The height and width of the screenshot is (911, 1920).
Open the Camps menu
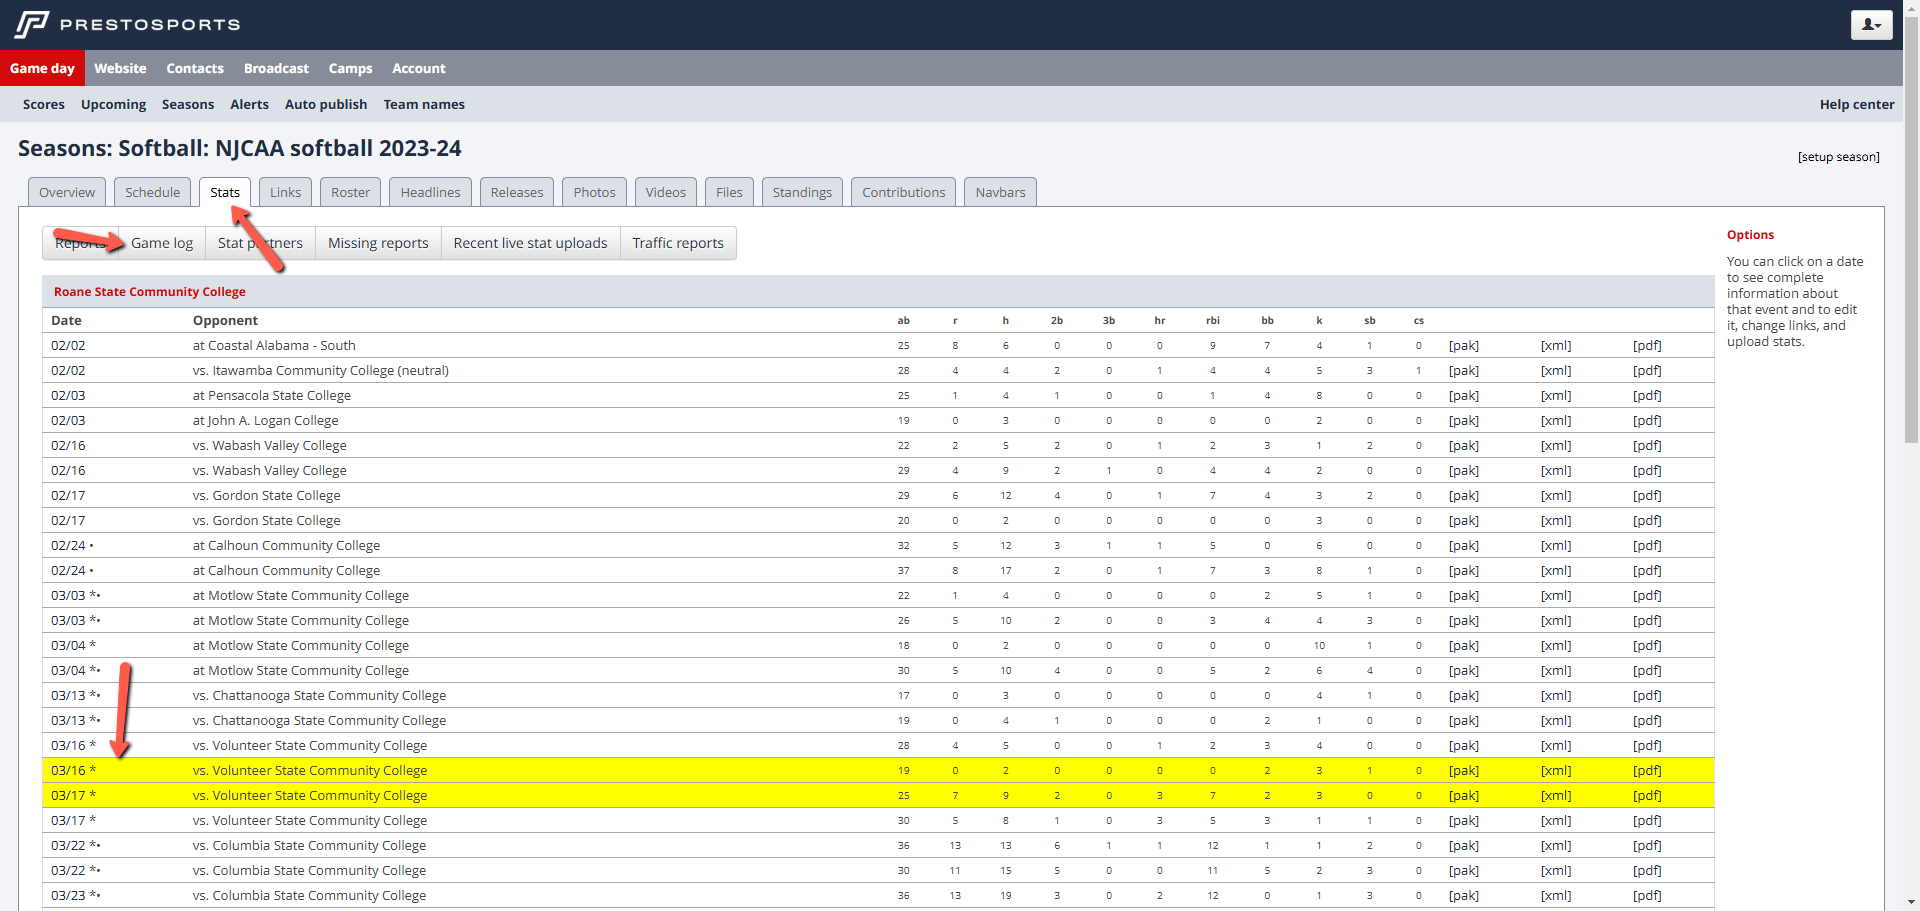tap(350, 68)
